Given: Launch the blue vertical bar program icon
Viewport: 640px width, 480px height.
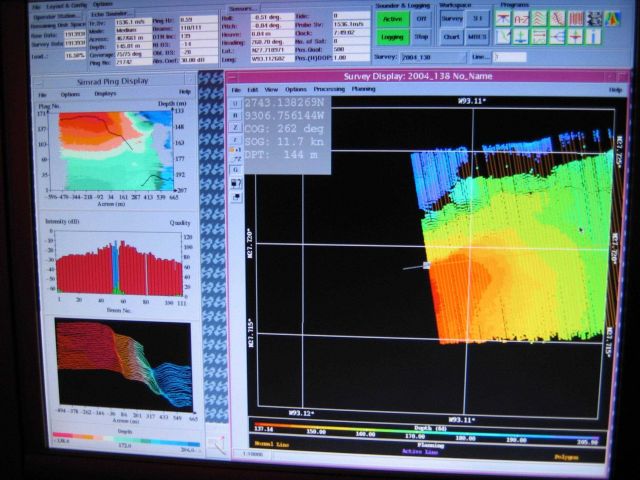Looking at the screenshot, I should (x=594, y=37).
